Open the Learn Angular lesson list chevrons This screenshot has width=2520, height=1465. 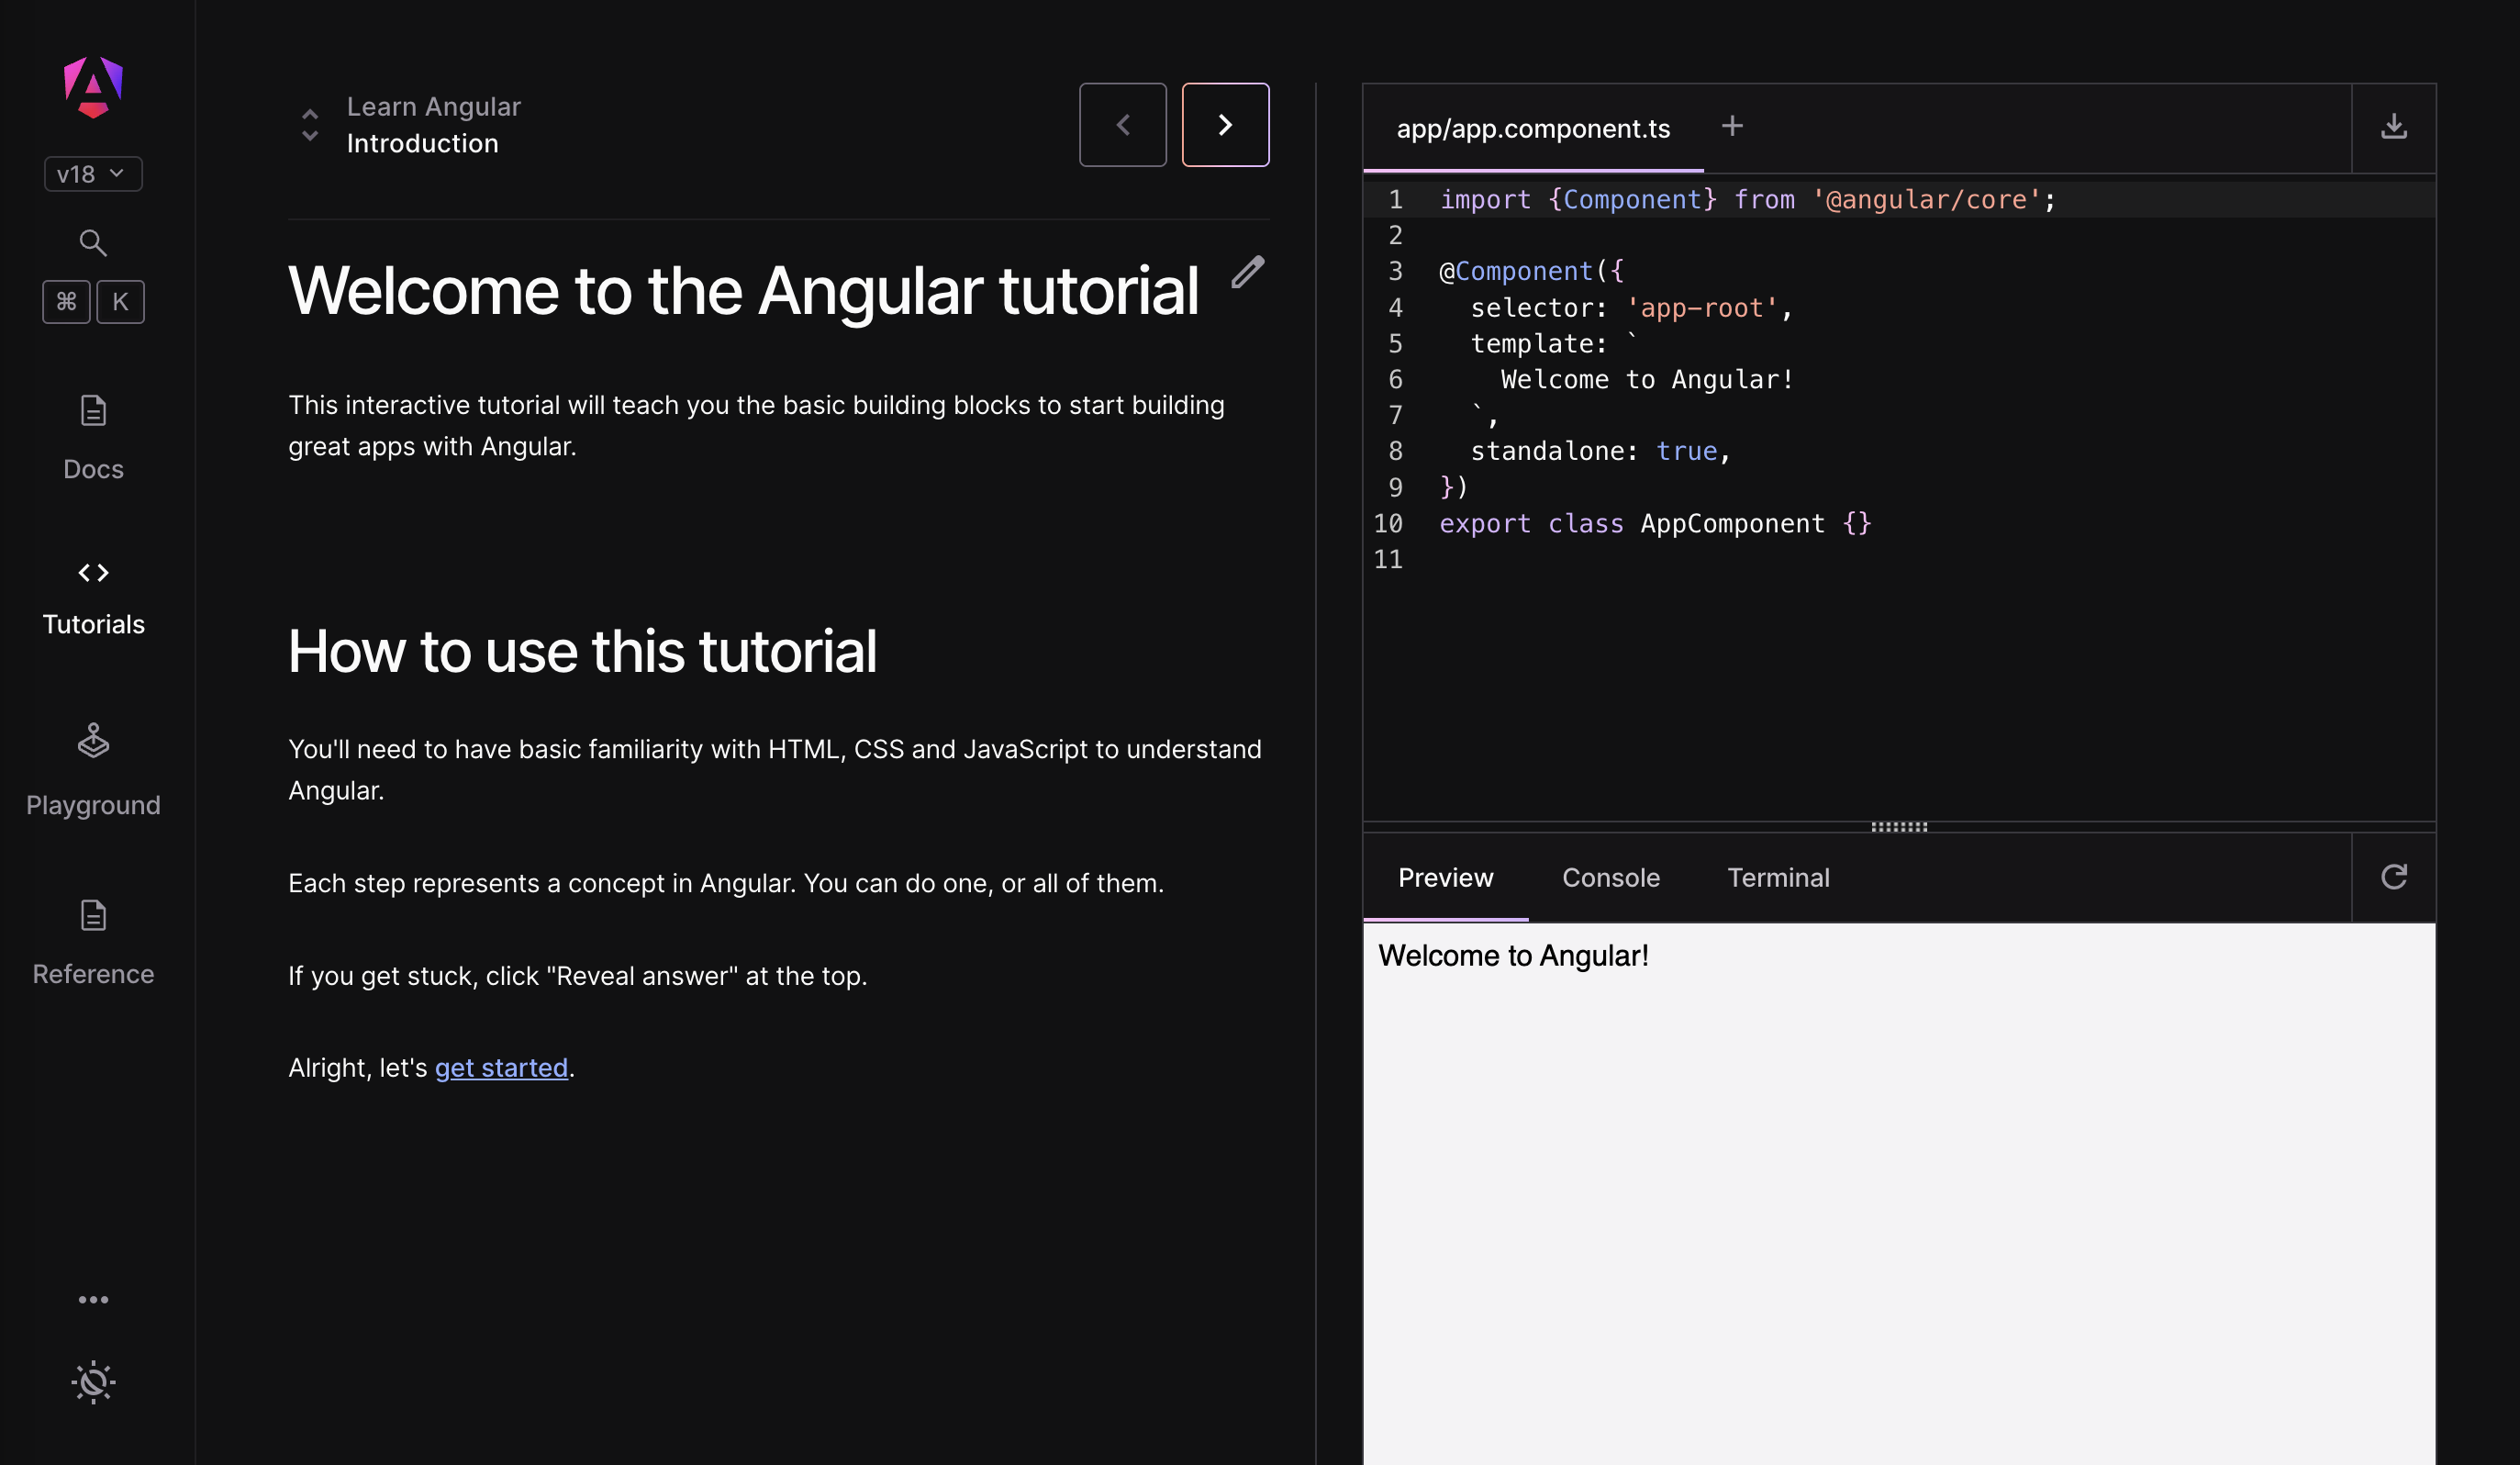click(x=310, y=124)
